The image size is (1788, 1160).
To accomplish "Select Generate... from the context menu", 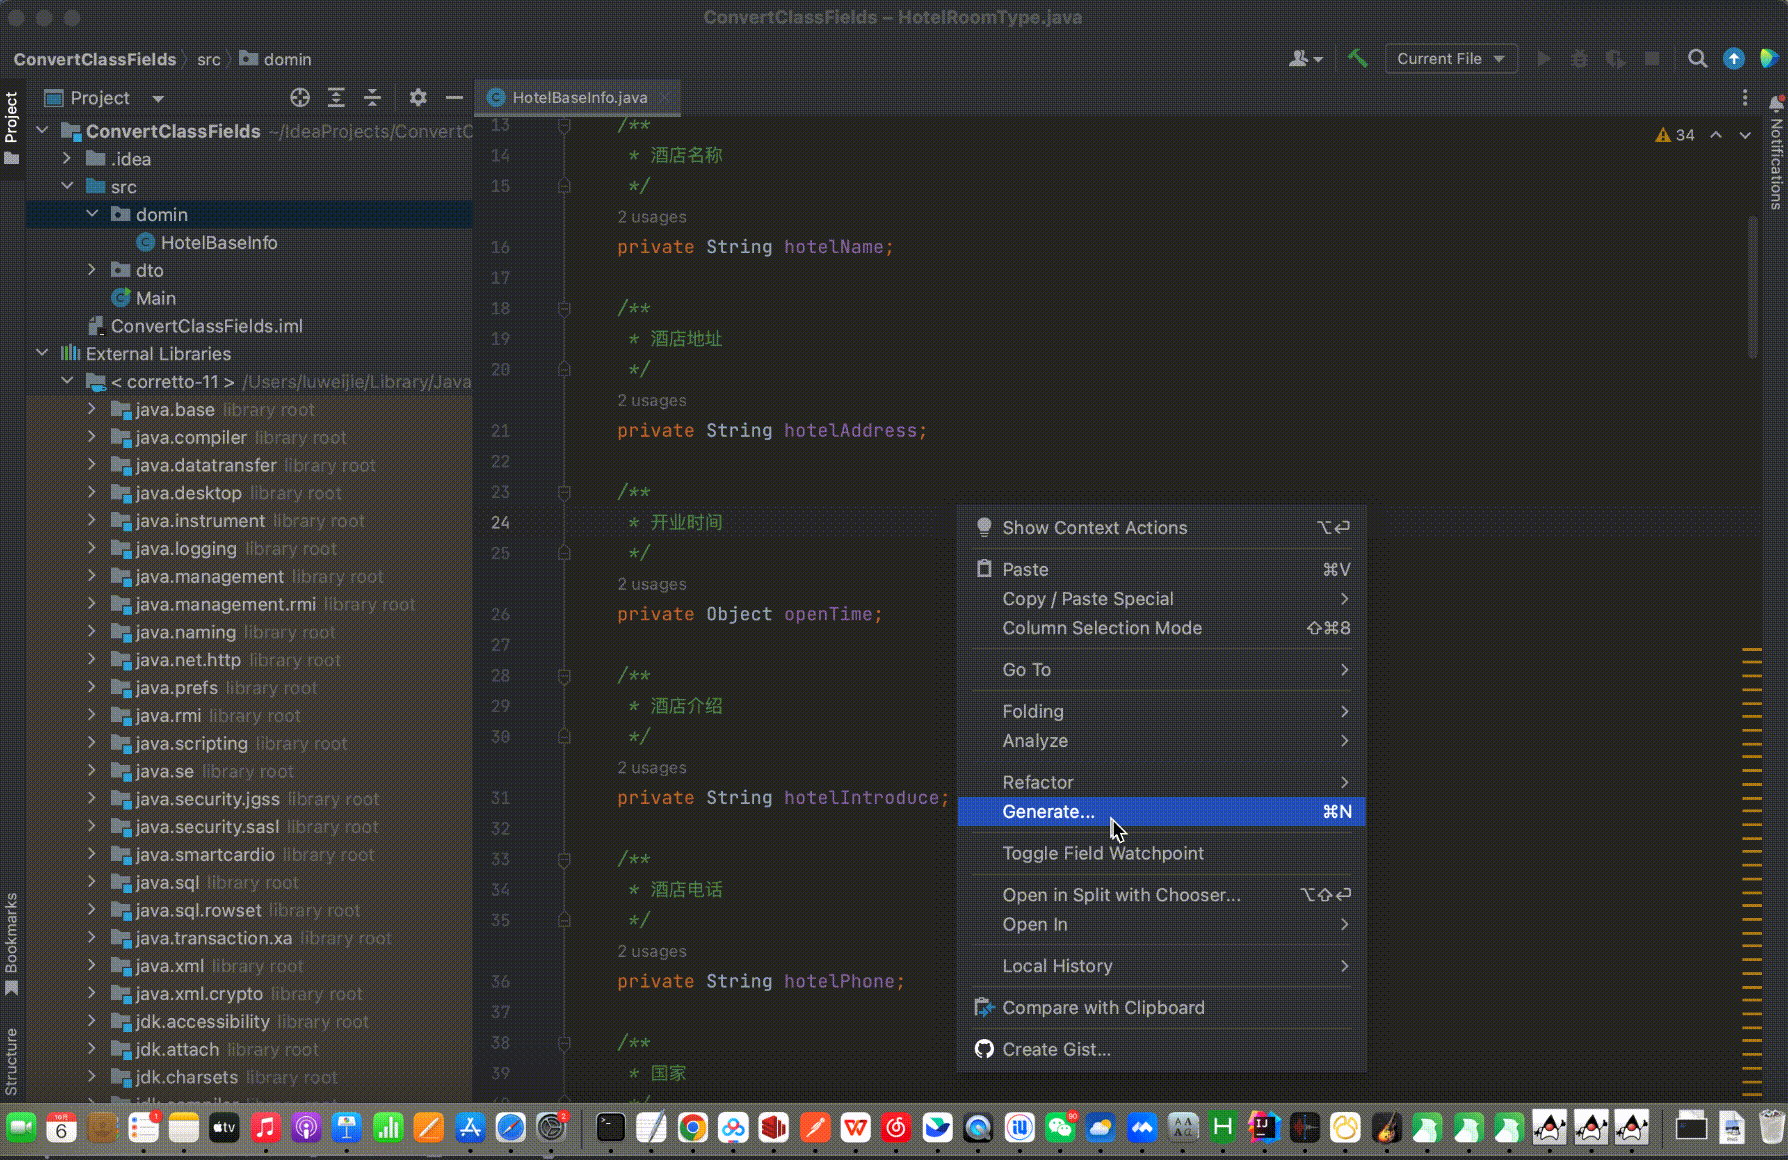I will (x=1048, y=812).
